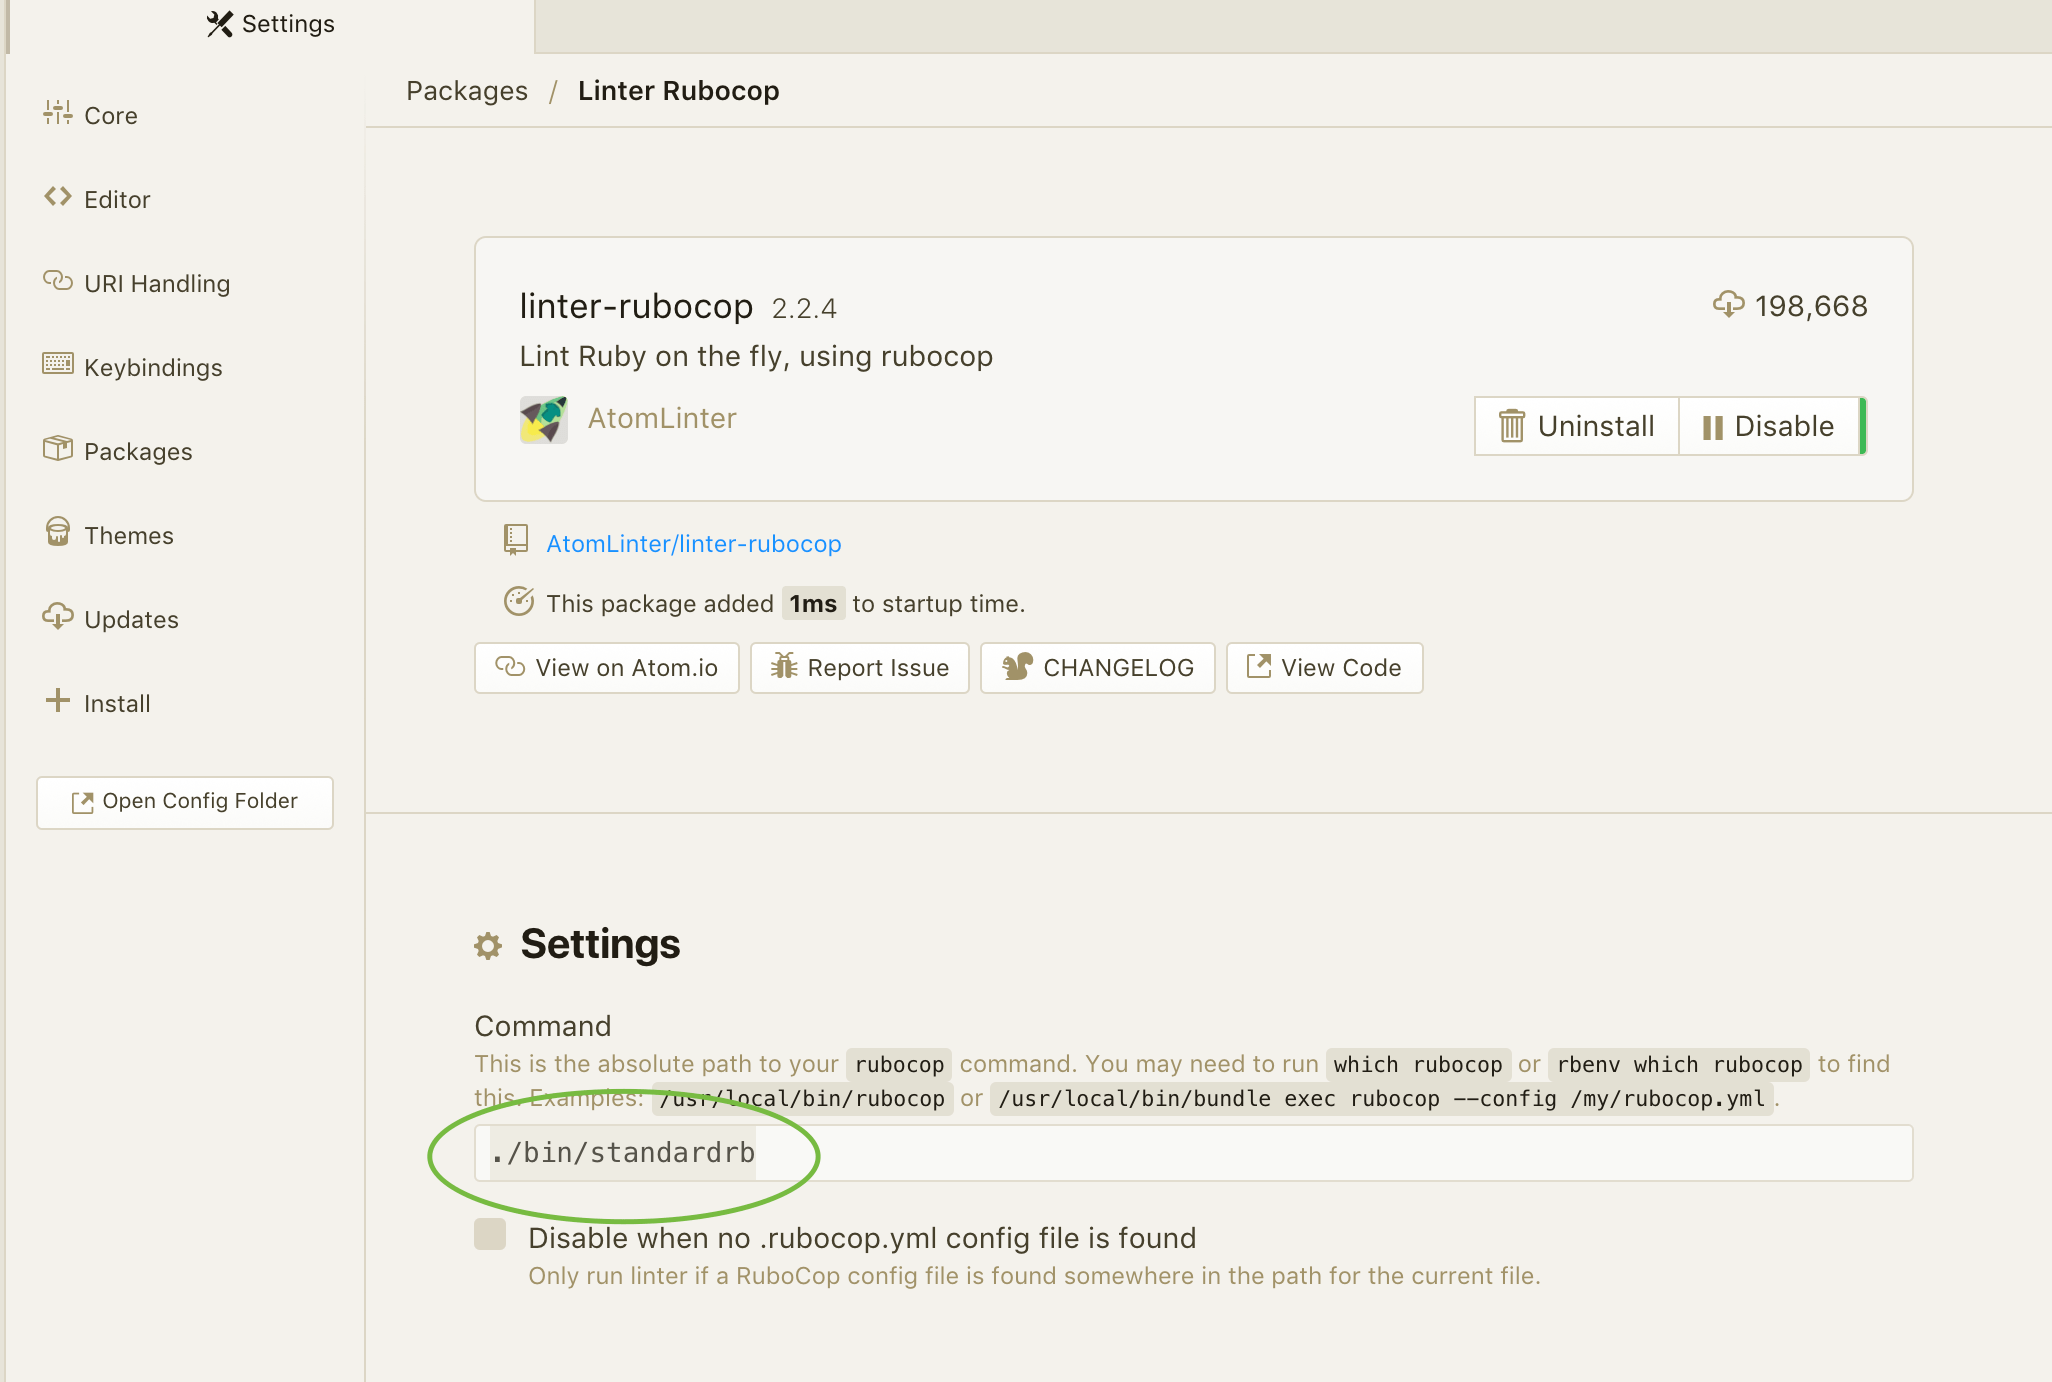Click the Packages box icon
Viewport: 2052px width, 1382px height.
pos(58,448)
